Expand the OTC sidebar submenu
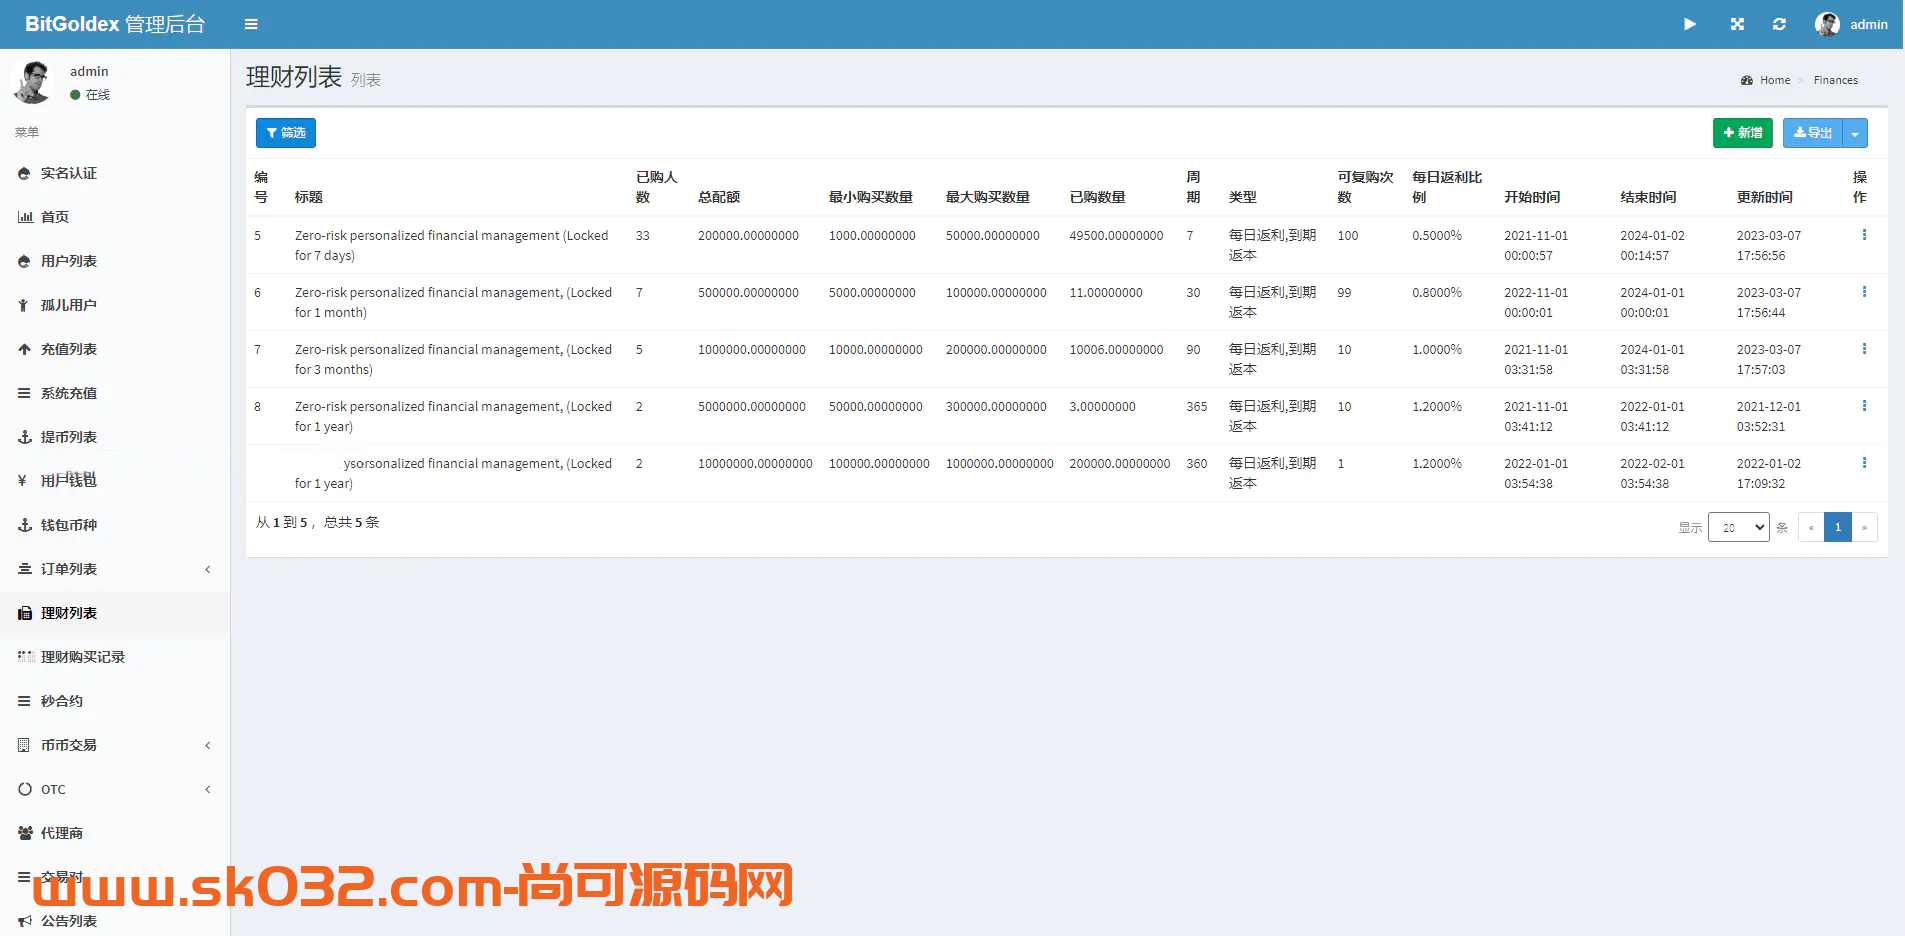The width and height of the screenshot is (1905, 936). [x=115, y=789]
